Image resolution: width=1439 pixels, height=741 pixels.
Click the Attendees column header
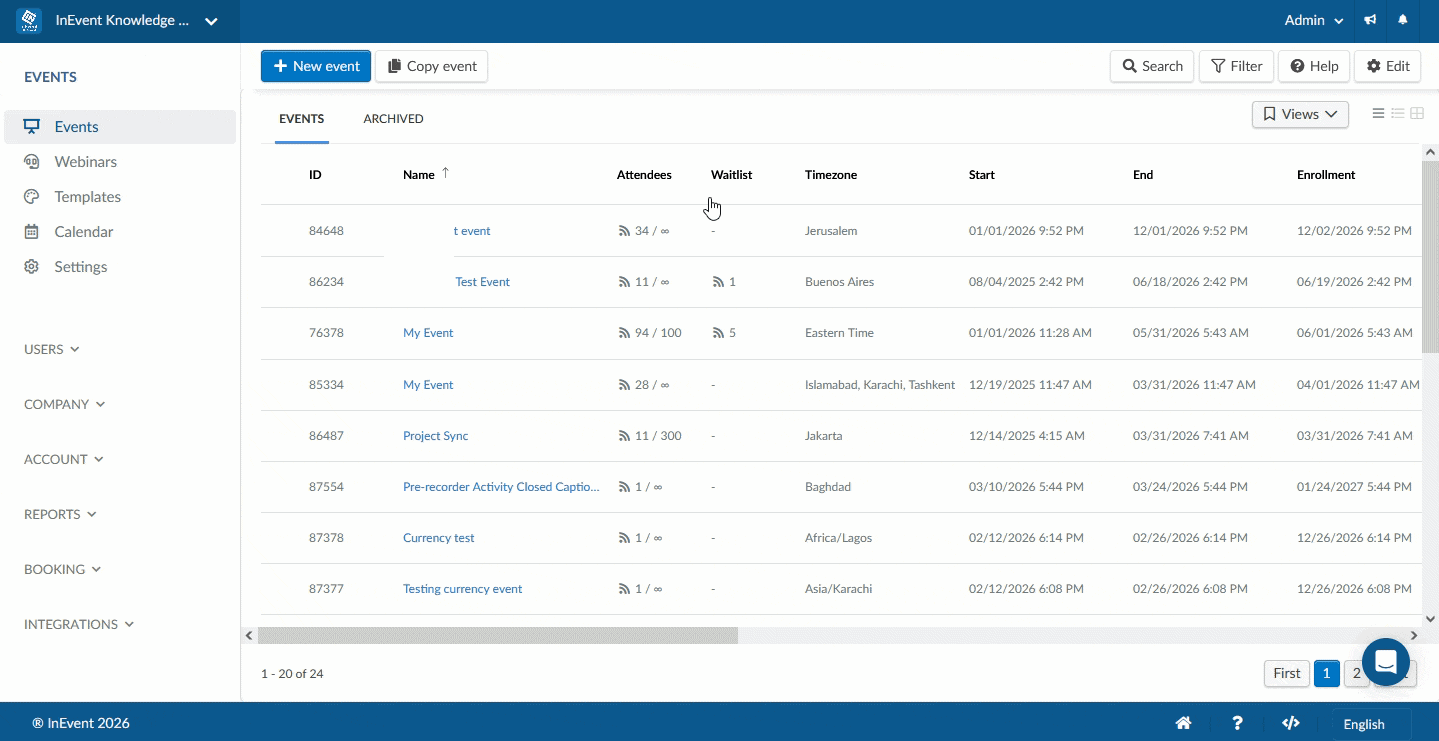pyautogui.click(x=644, y=175)
